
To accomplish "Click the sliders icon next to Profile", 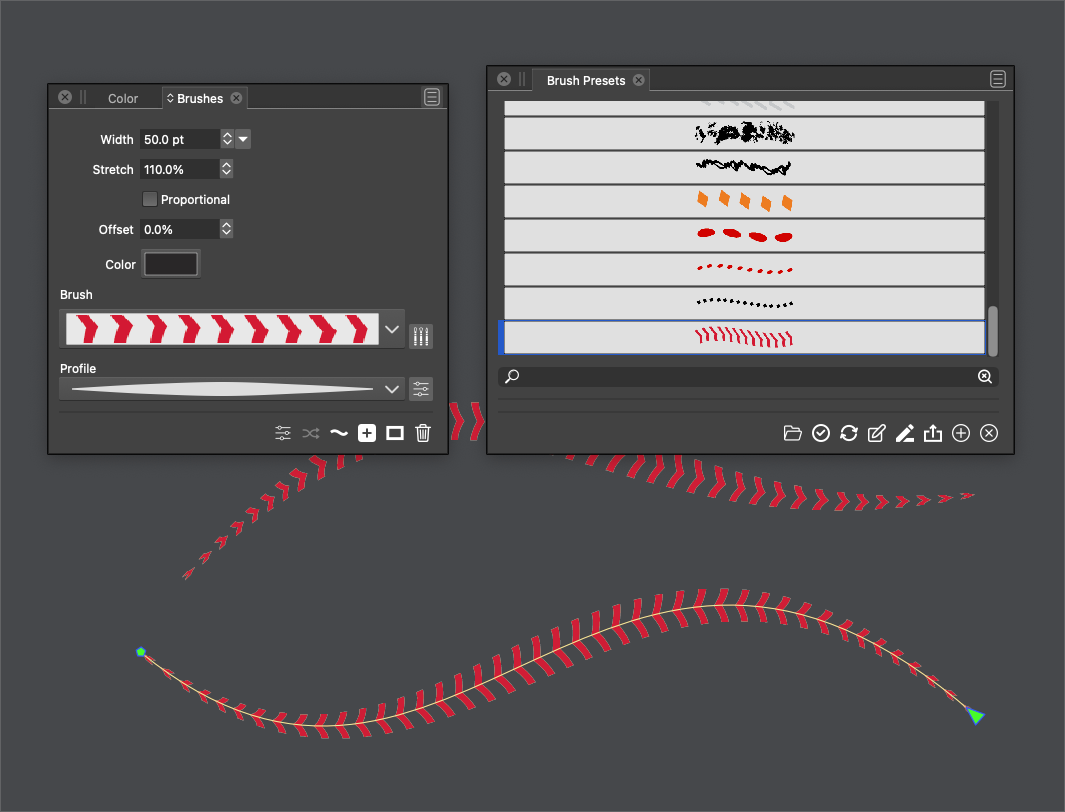I will (421, 389).
